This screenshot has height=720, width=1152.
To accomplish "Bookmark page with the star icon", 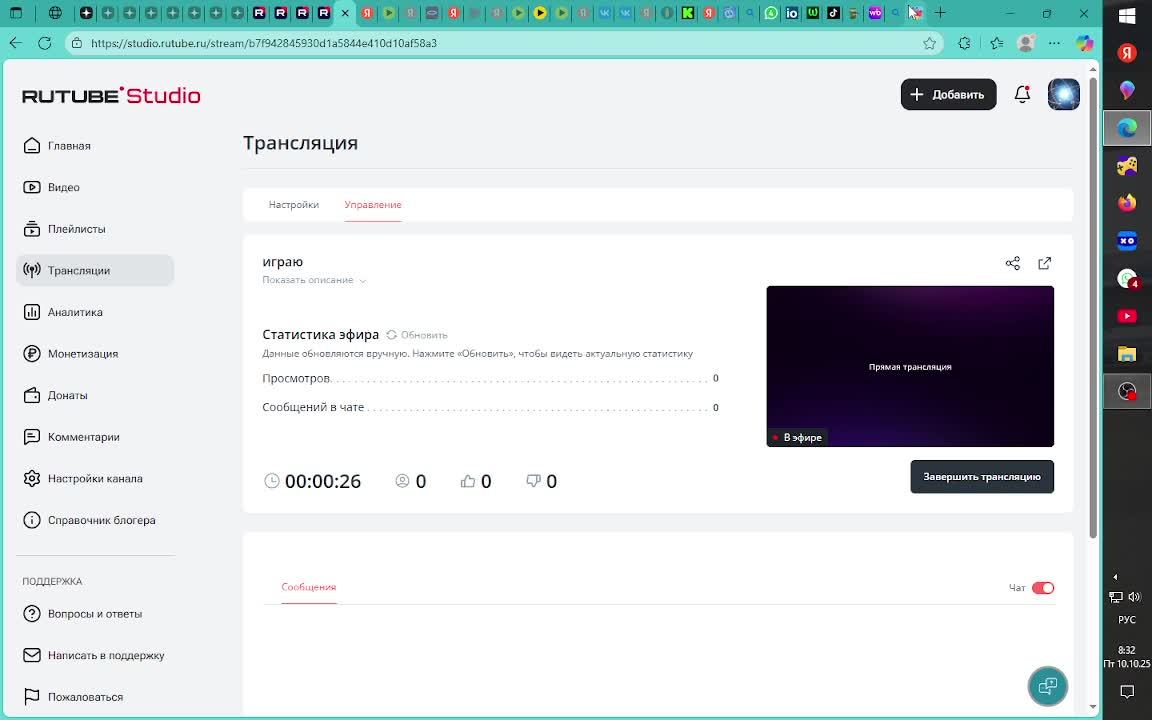I will pyautogui.click(x=929, y=43).
